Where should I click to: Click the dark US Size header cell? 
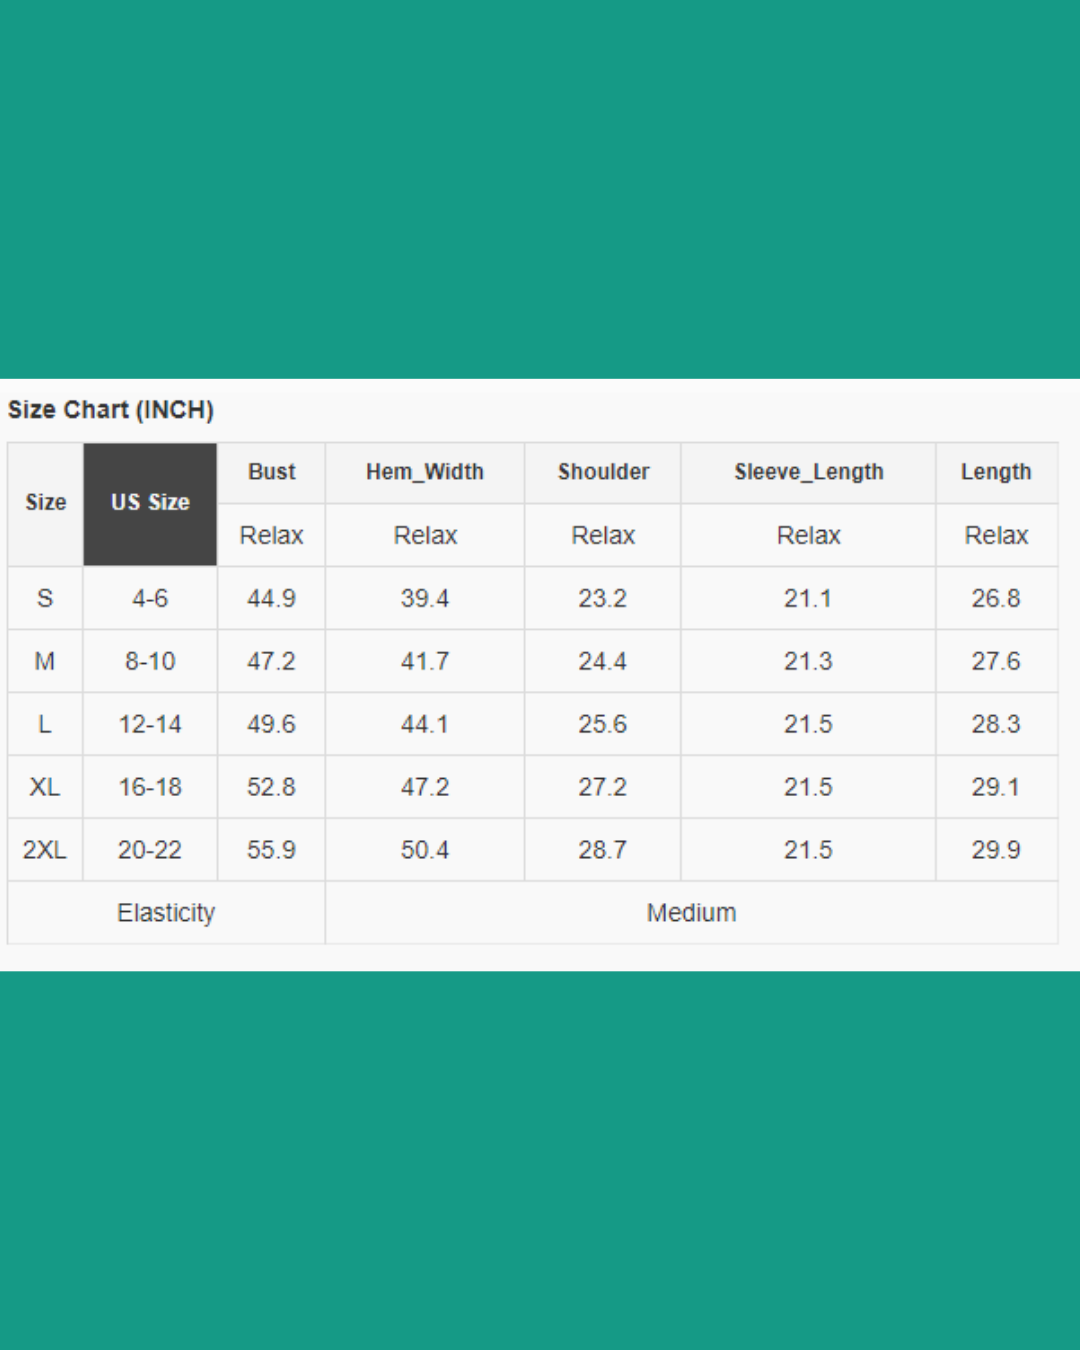pyautogui.click(x=150, y=504)
